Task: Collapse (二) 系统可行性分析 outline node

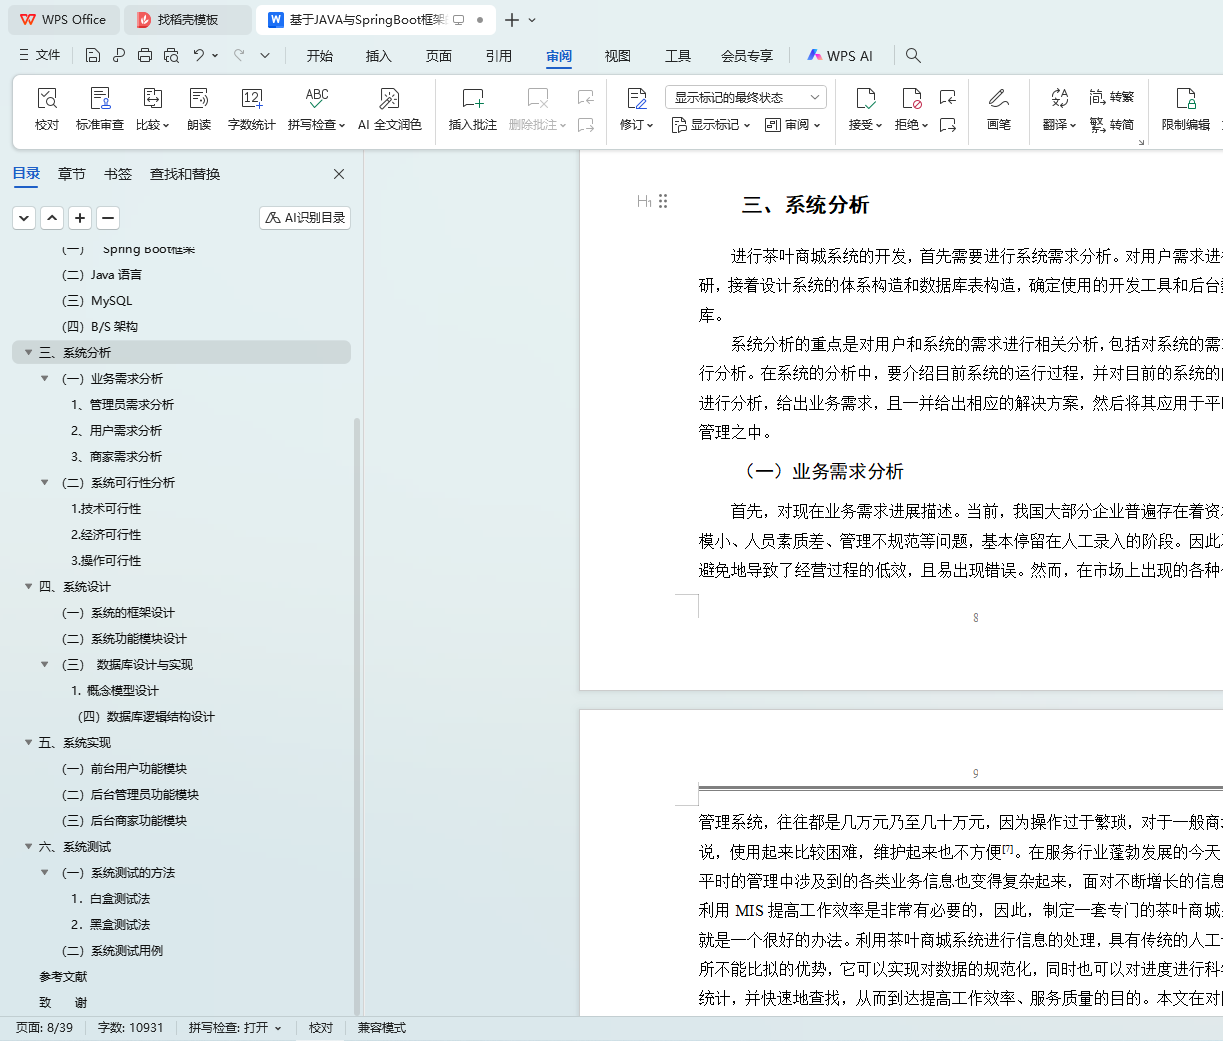Action: [x=45, y=482]
